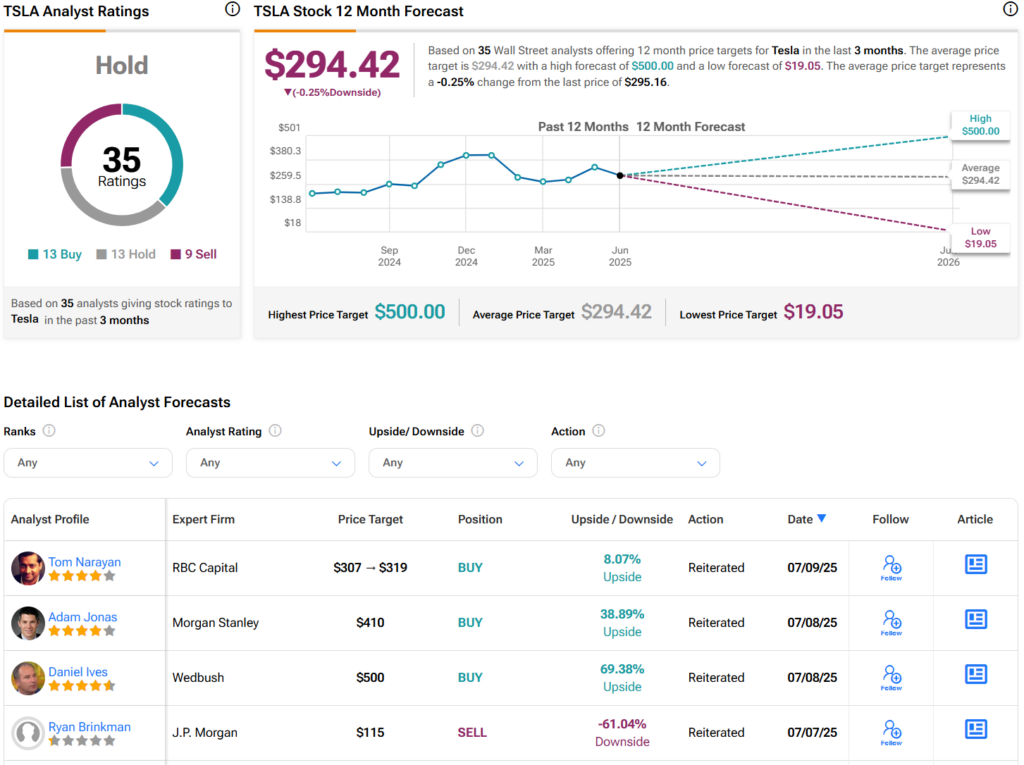Screen dimensions: 1024x765
Task: Click the June 2025 chart data point
Action: coord(620,175)
